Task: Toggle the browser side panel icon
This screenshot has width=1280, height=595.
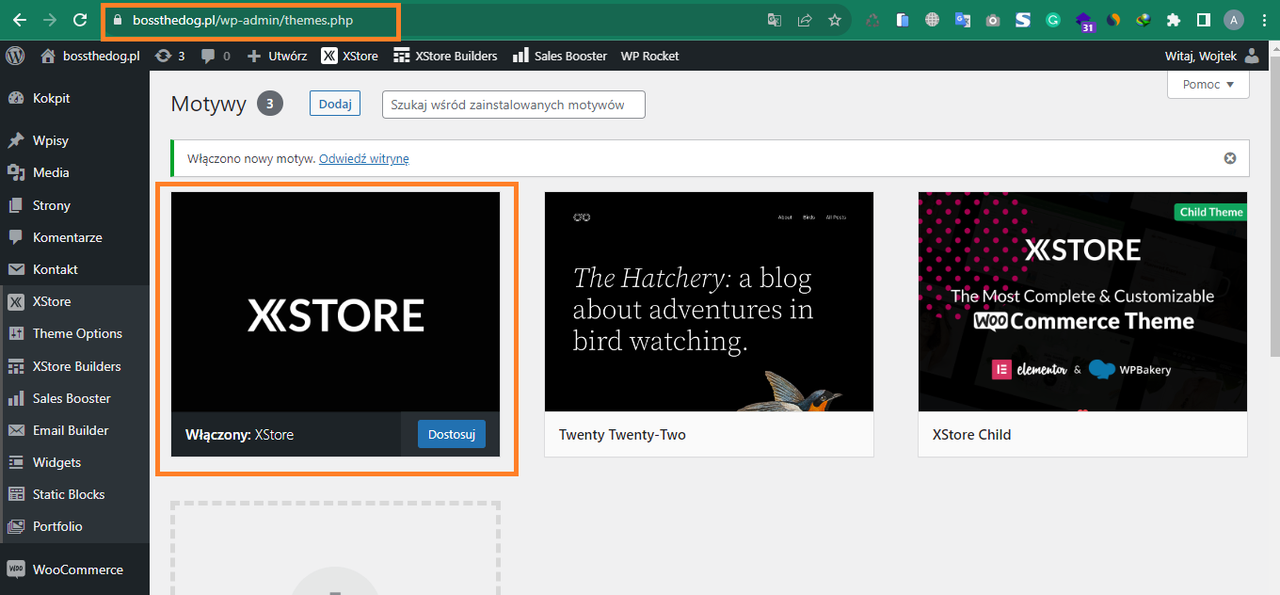Action: (1204, 20)
